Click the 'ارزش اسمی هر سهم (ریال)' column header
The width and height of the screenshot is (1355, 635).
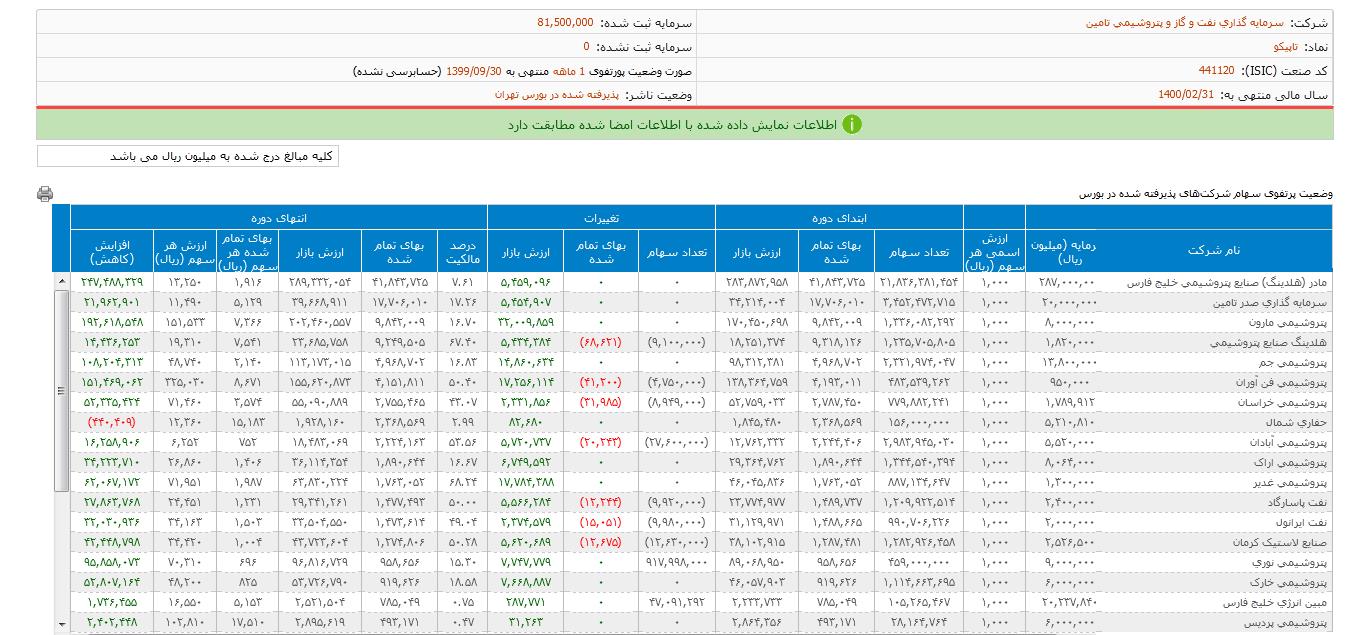[x=995, y=251]
